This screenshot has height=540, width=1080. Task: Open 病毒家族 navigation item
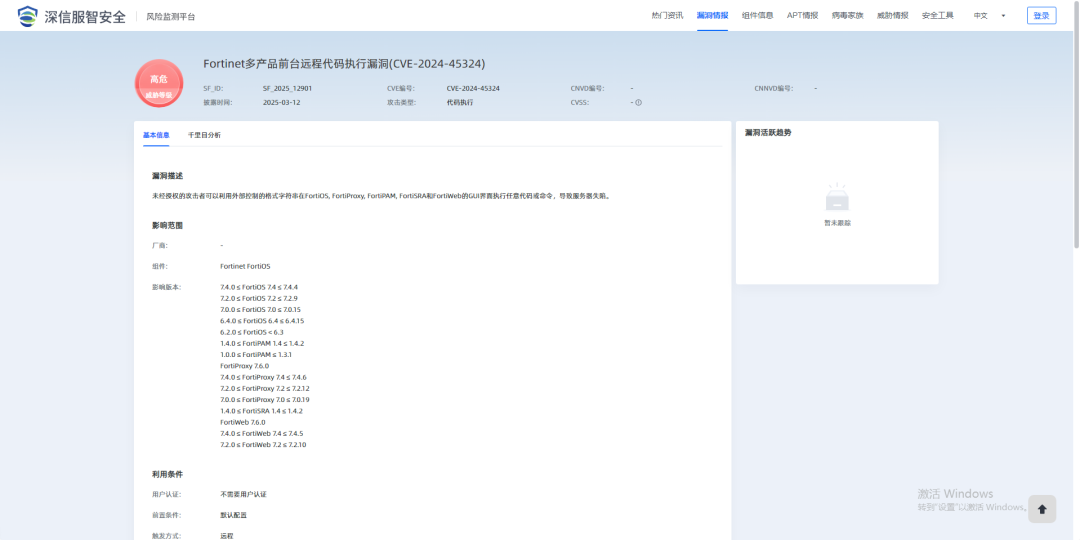[x=847, y=16]
